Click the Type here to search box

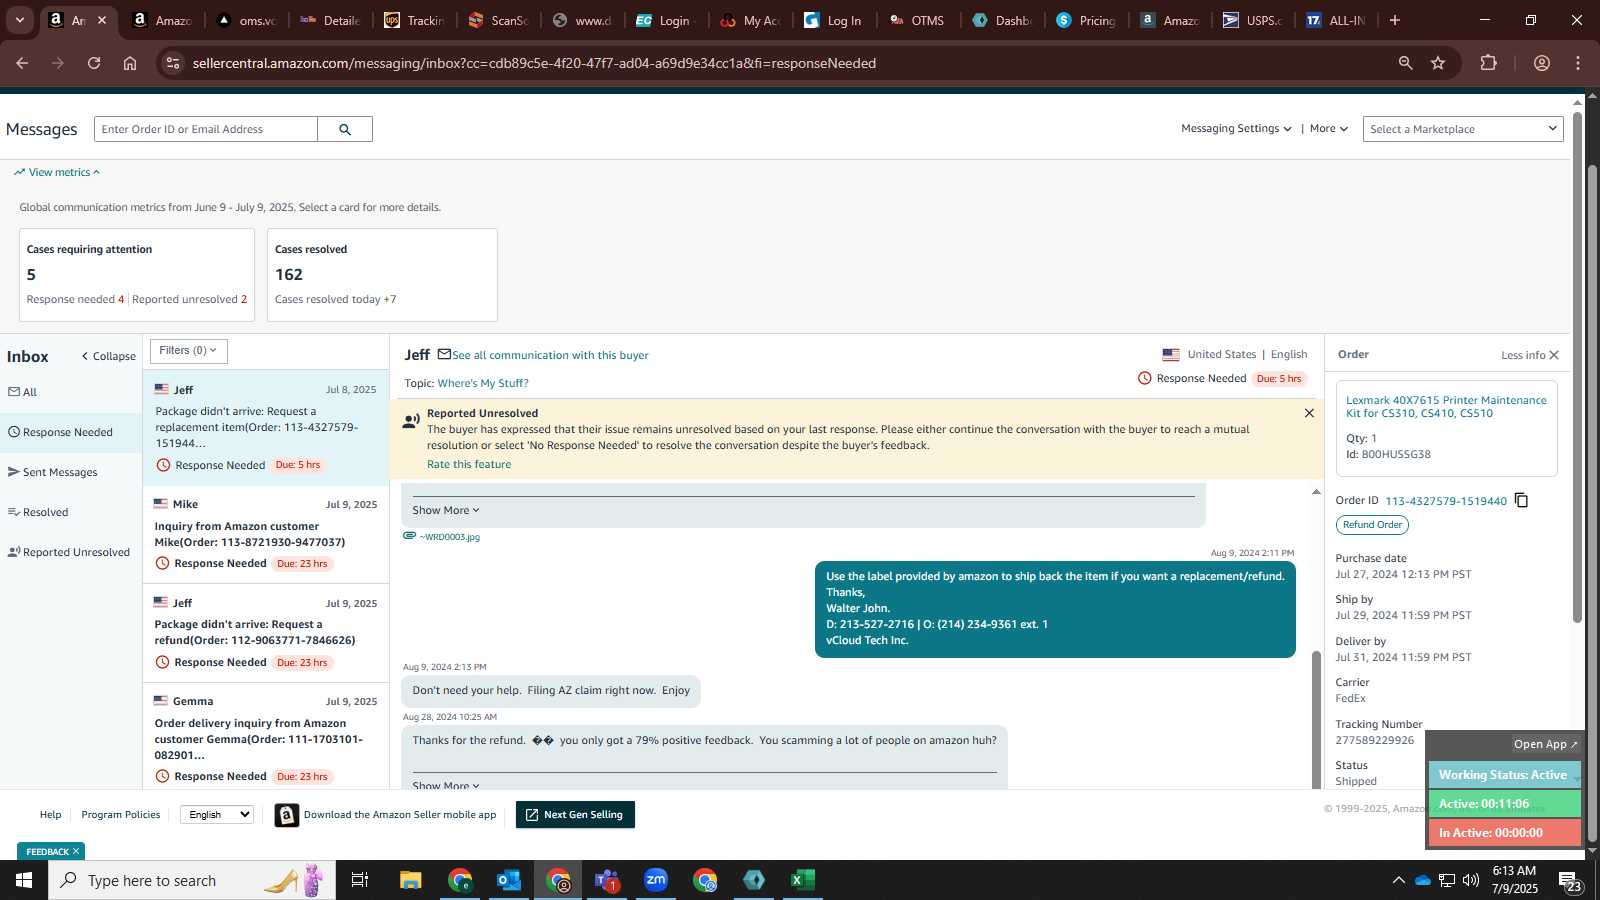coord(192,880)
